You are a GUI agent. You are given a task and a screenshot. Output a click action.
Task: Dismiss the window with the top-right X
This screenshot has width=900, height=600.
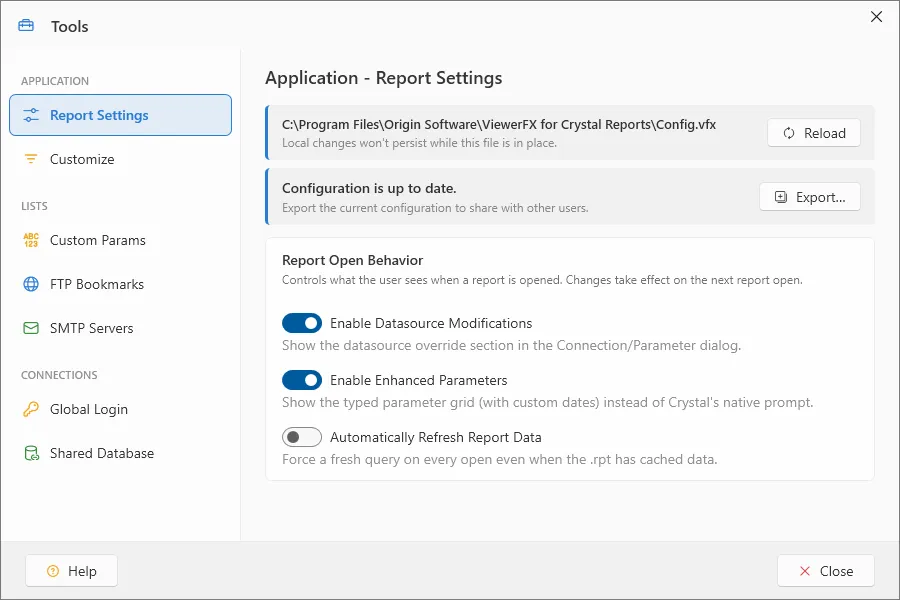[x=876, y=17]
